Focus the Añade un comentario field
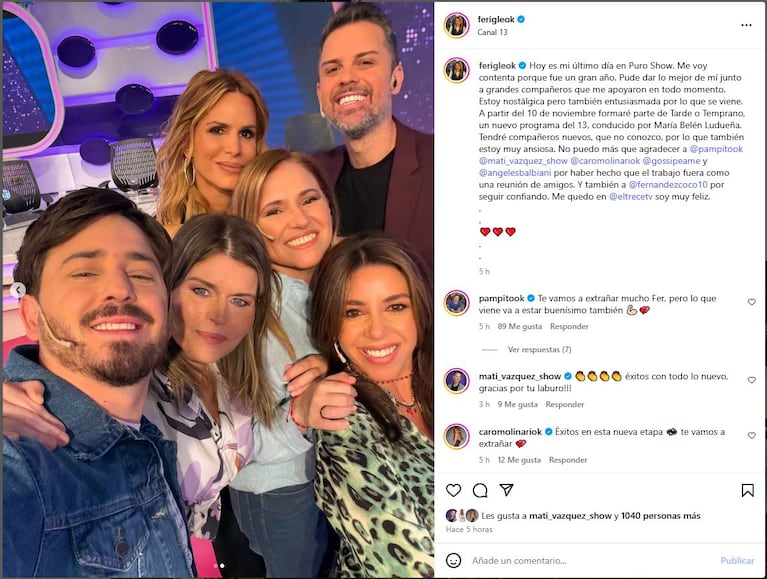Screen dimensions: 767x579 click(592, 560)
